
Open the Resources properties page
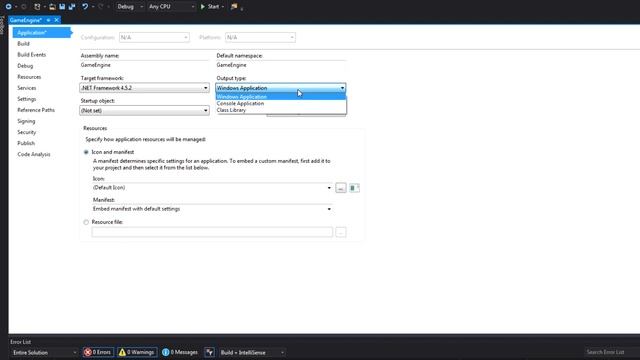tap(29, 77)
